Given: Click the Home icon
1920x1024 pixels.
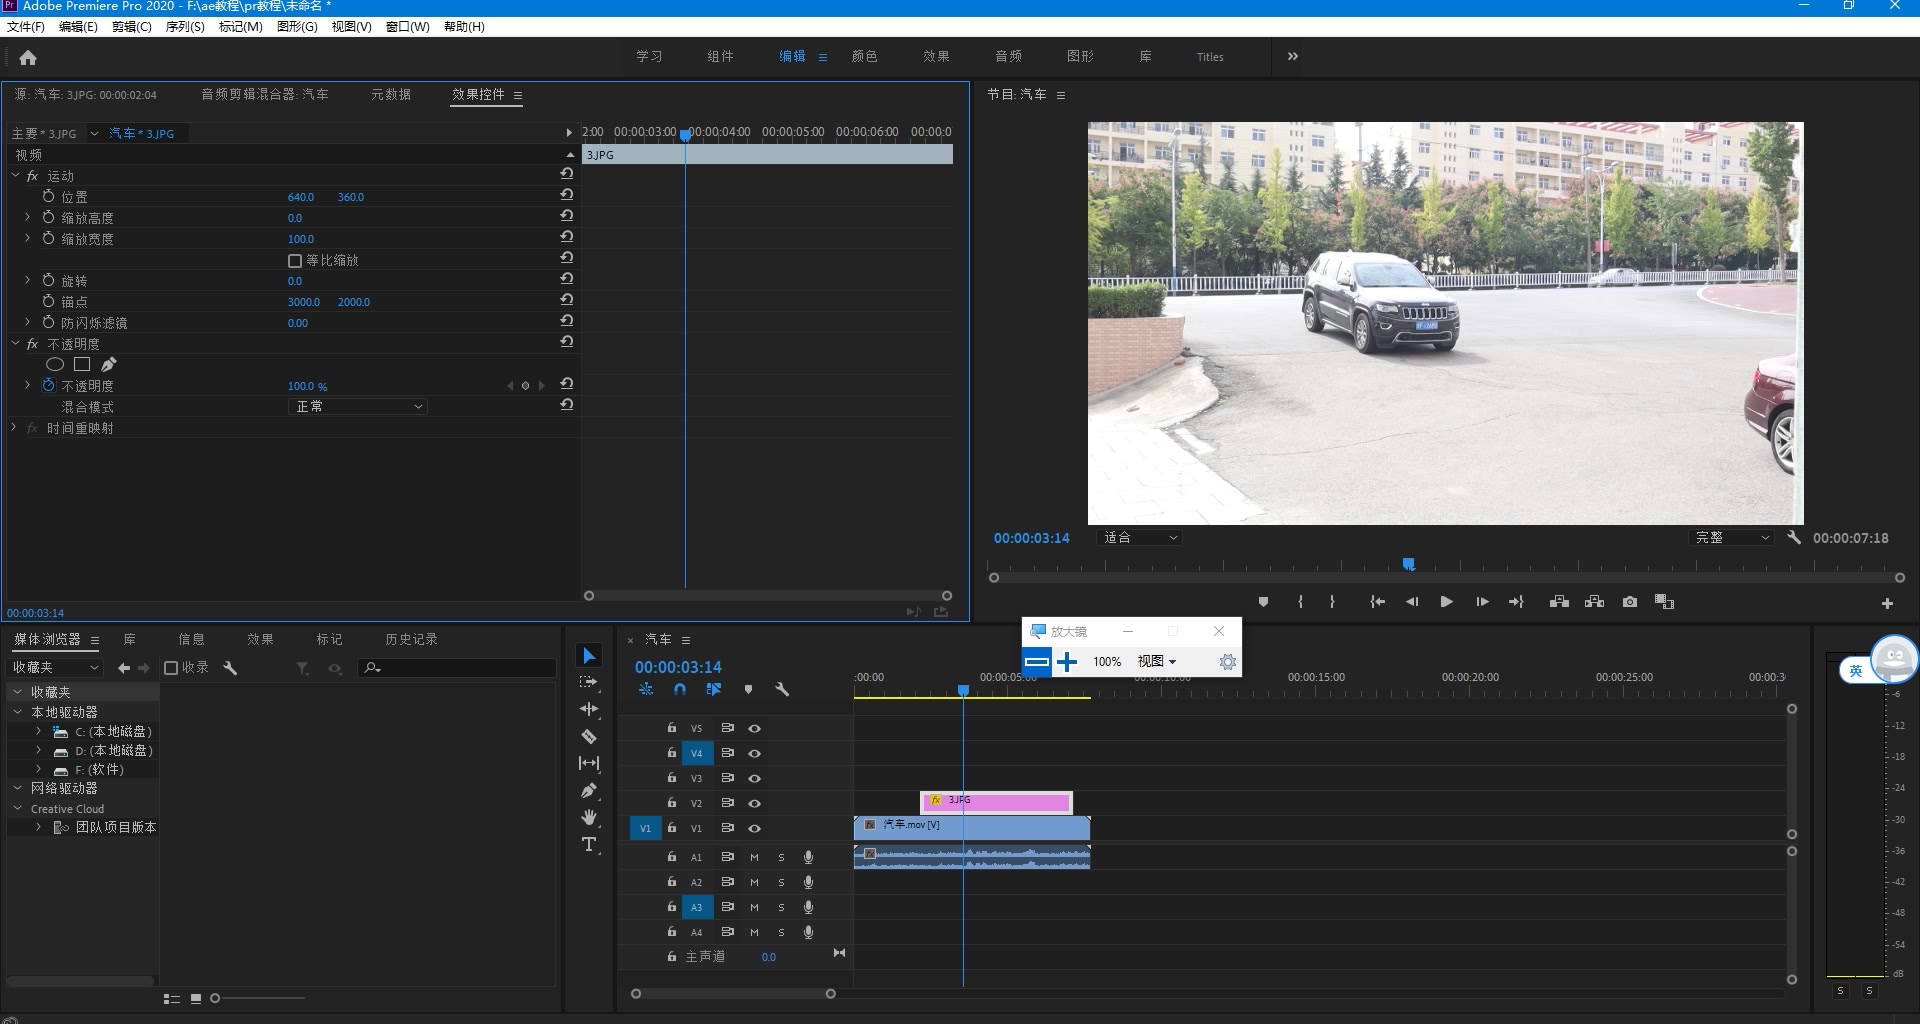Looking at the screenshot, I should pos(28,58).
